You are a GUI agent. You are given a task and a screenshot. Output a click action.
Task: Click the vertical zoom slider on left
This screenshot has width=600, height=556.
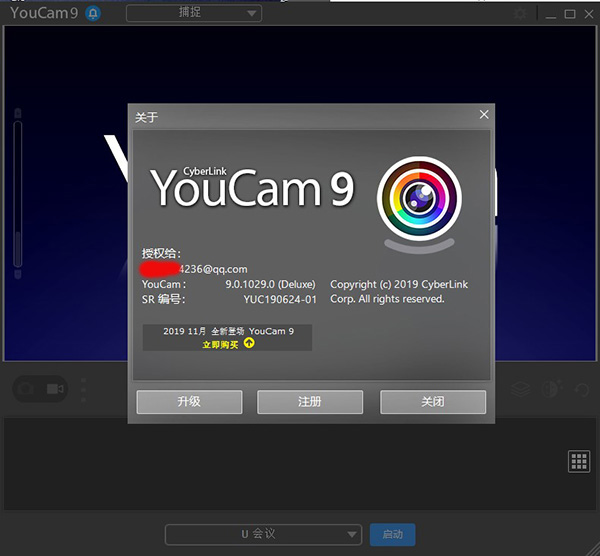17,190
